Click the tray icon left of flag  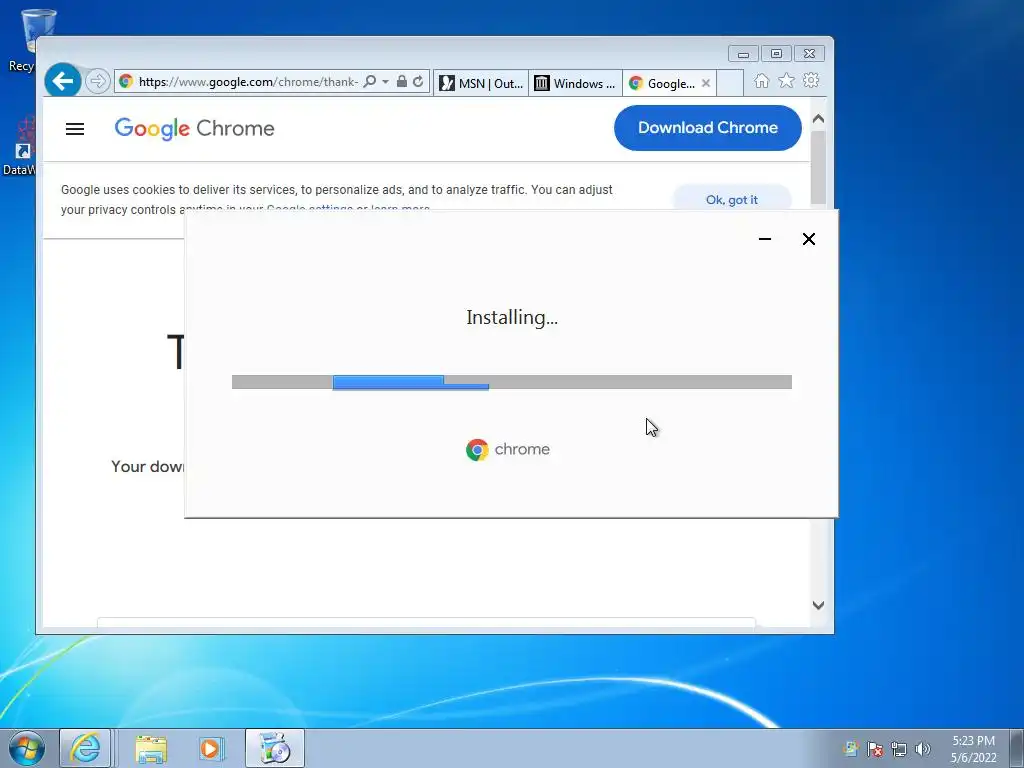851,749
